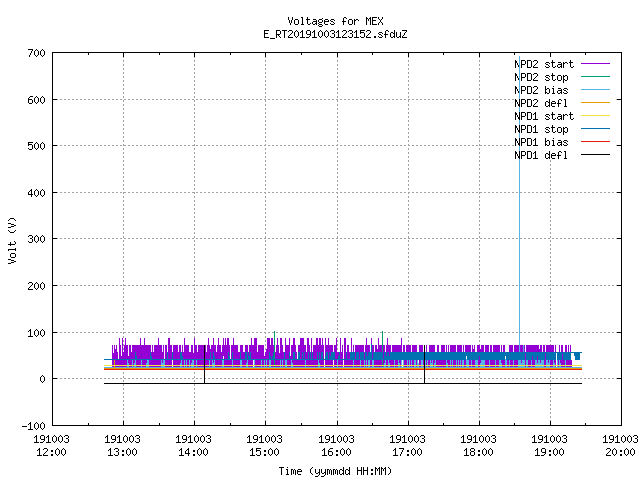Click the black NPD1 defl legend line
Screen dimensions: 640x480
pos(595,155)
